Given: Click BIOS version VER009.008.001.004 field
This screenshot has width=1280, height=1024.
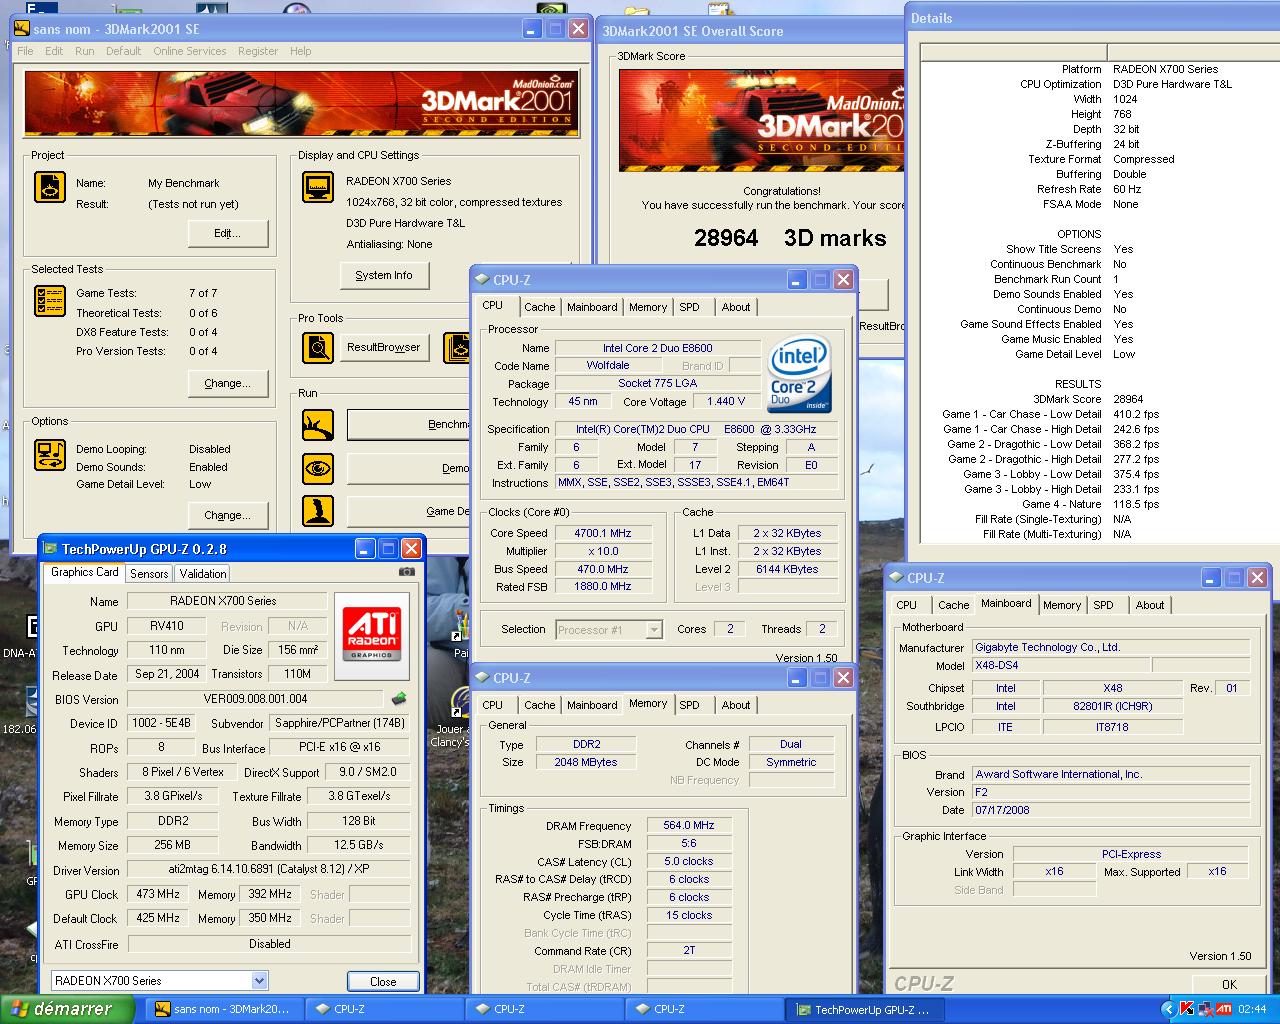Looking at the screenshot, I should (x=255, y=699).
